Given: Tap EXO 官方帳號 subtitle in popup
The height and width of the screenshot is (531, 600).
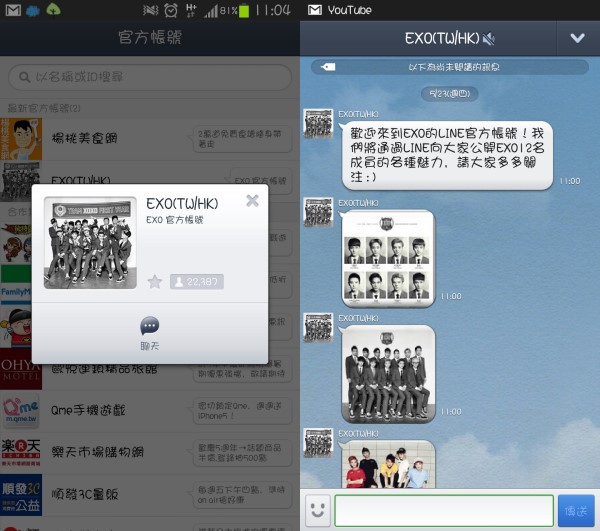Looking at the screenshot, I should [174, 220].
